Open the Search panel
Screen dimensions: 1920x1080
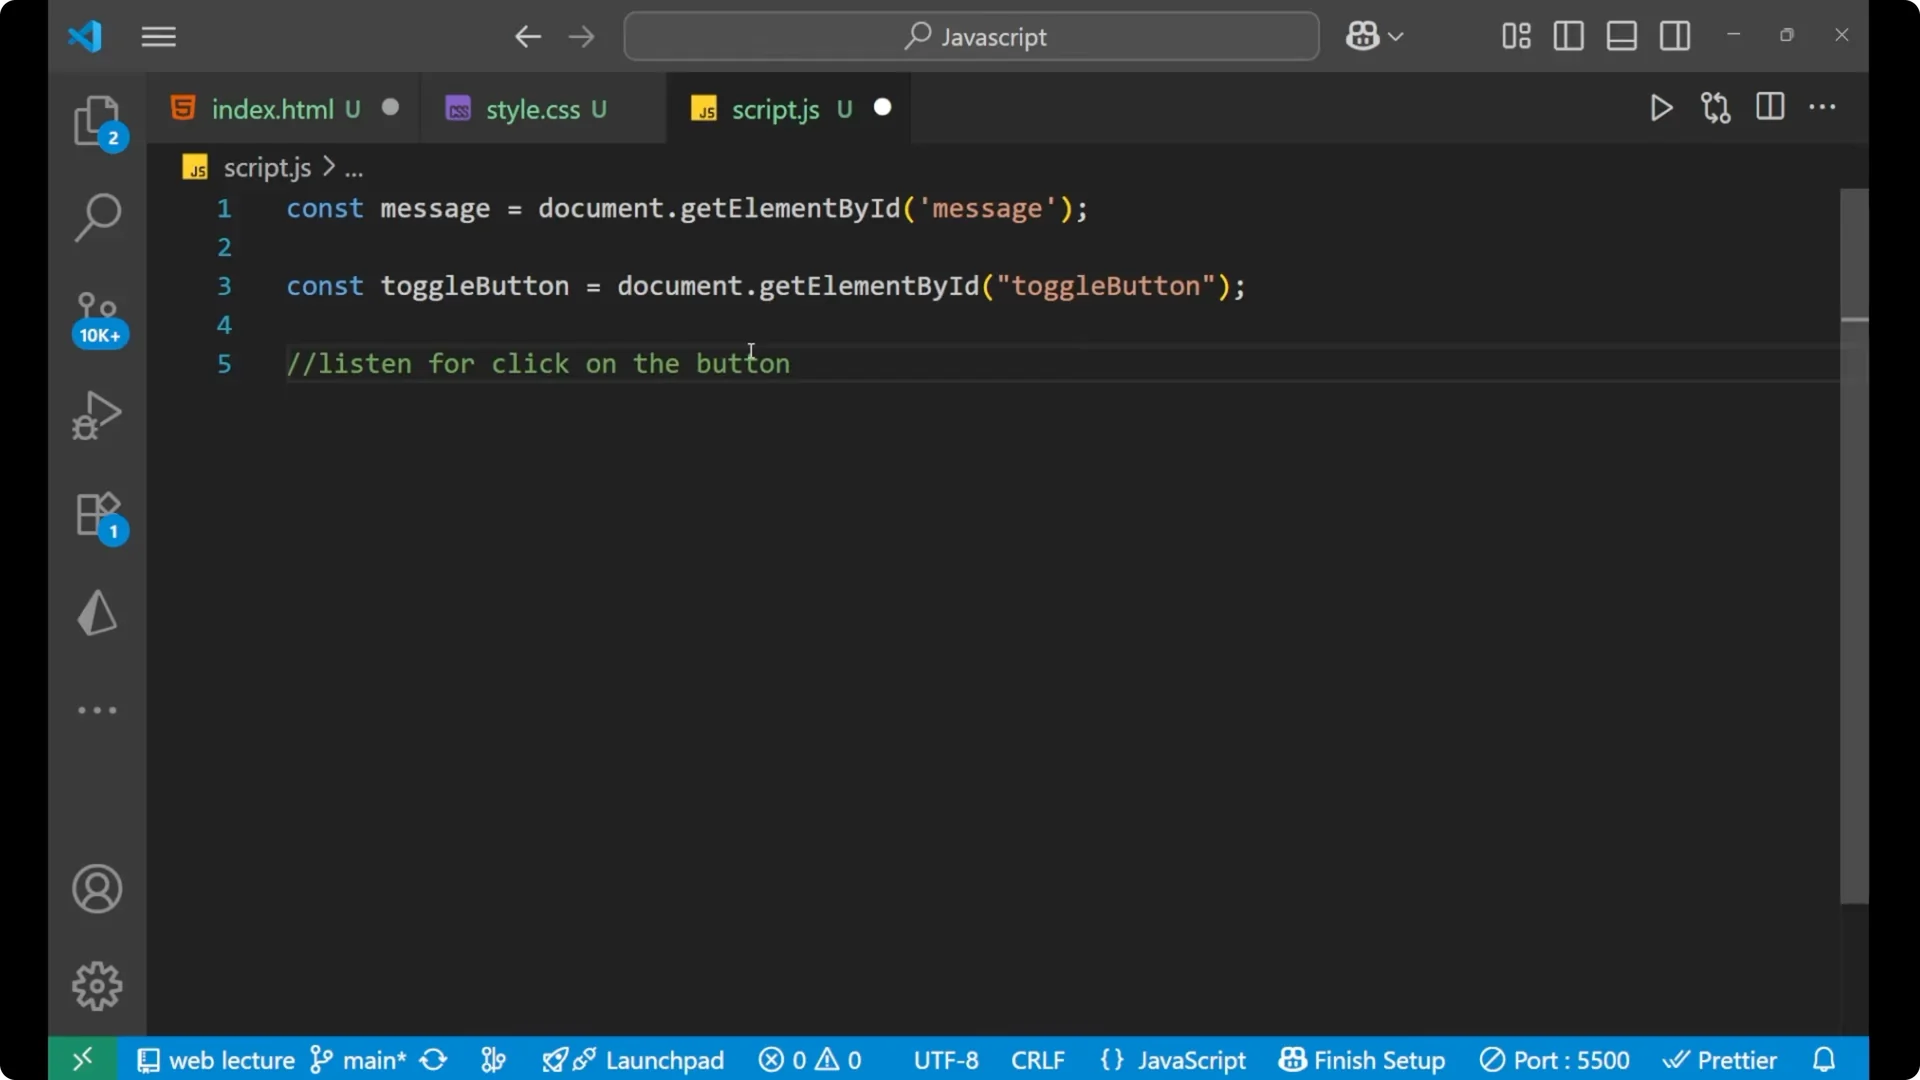pos(97,216)
